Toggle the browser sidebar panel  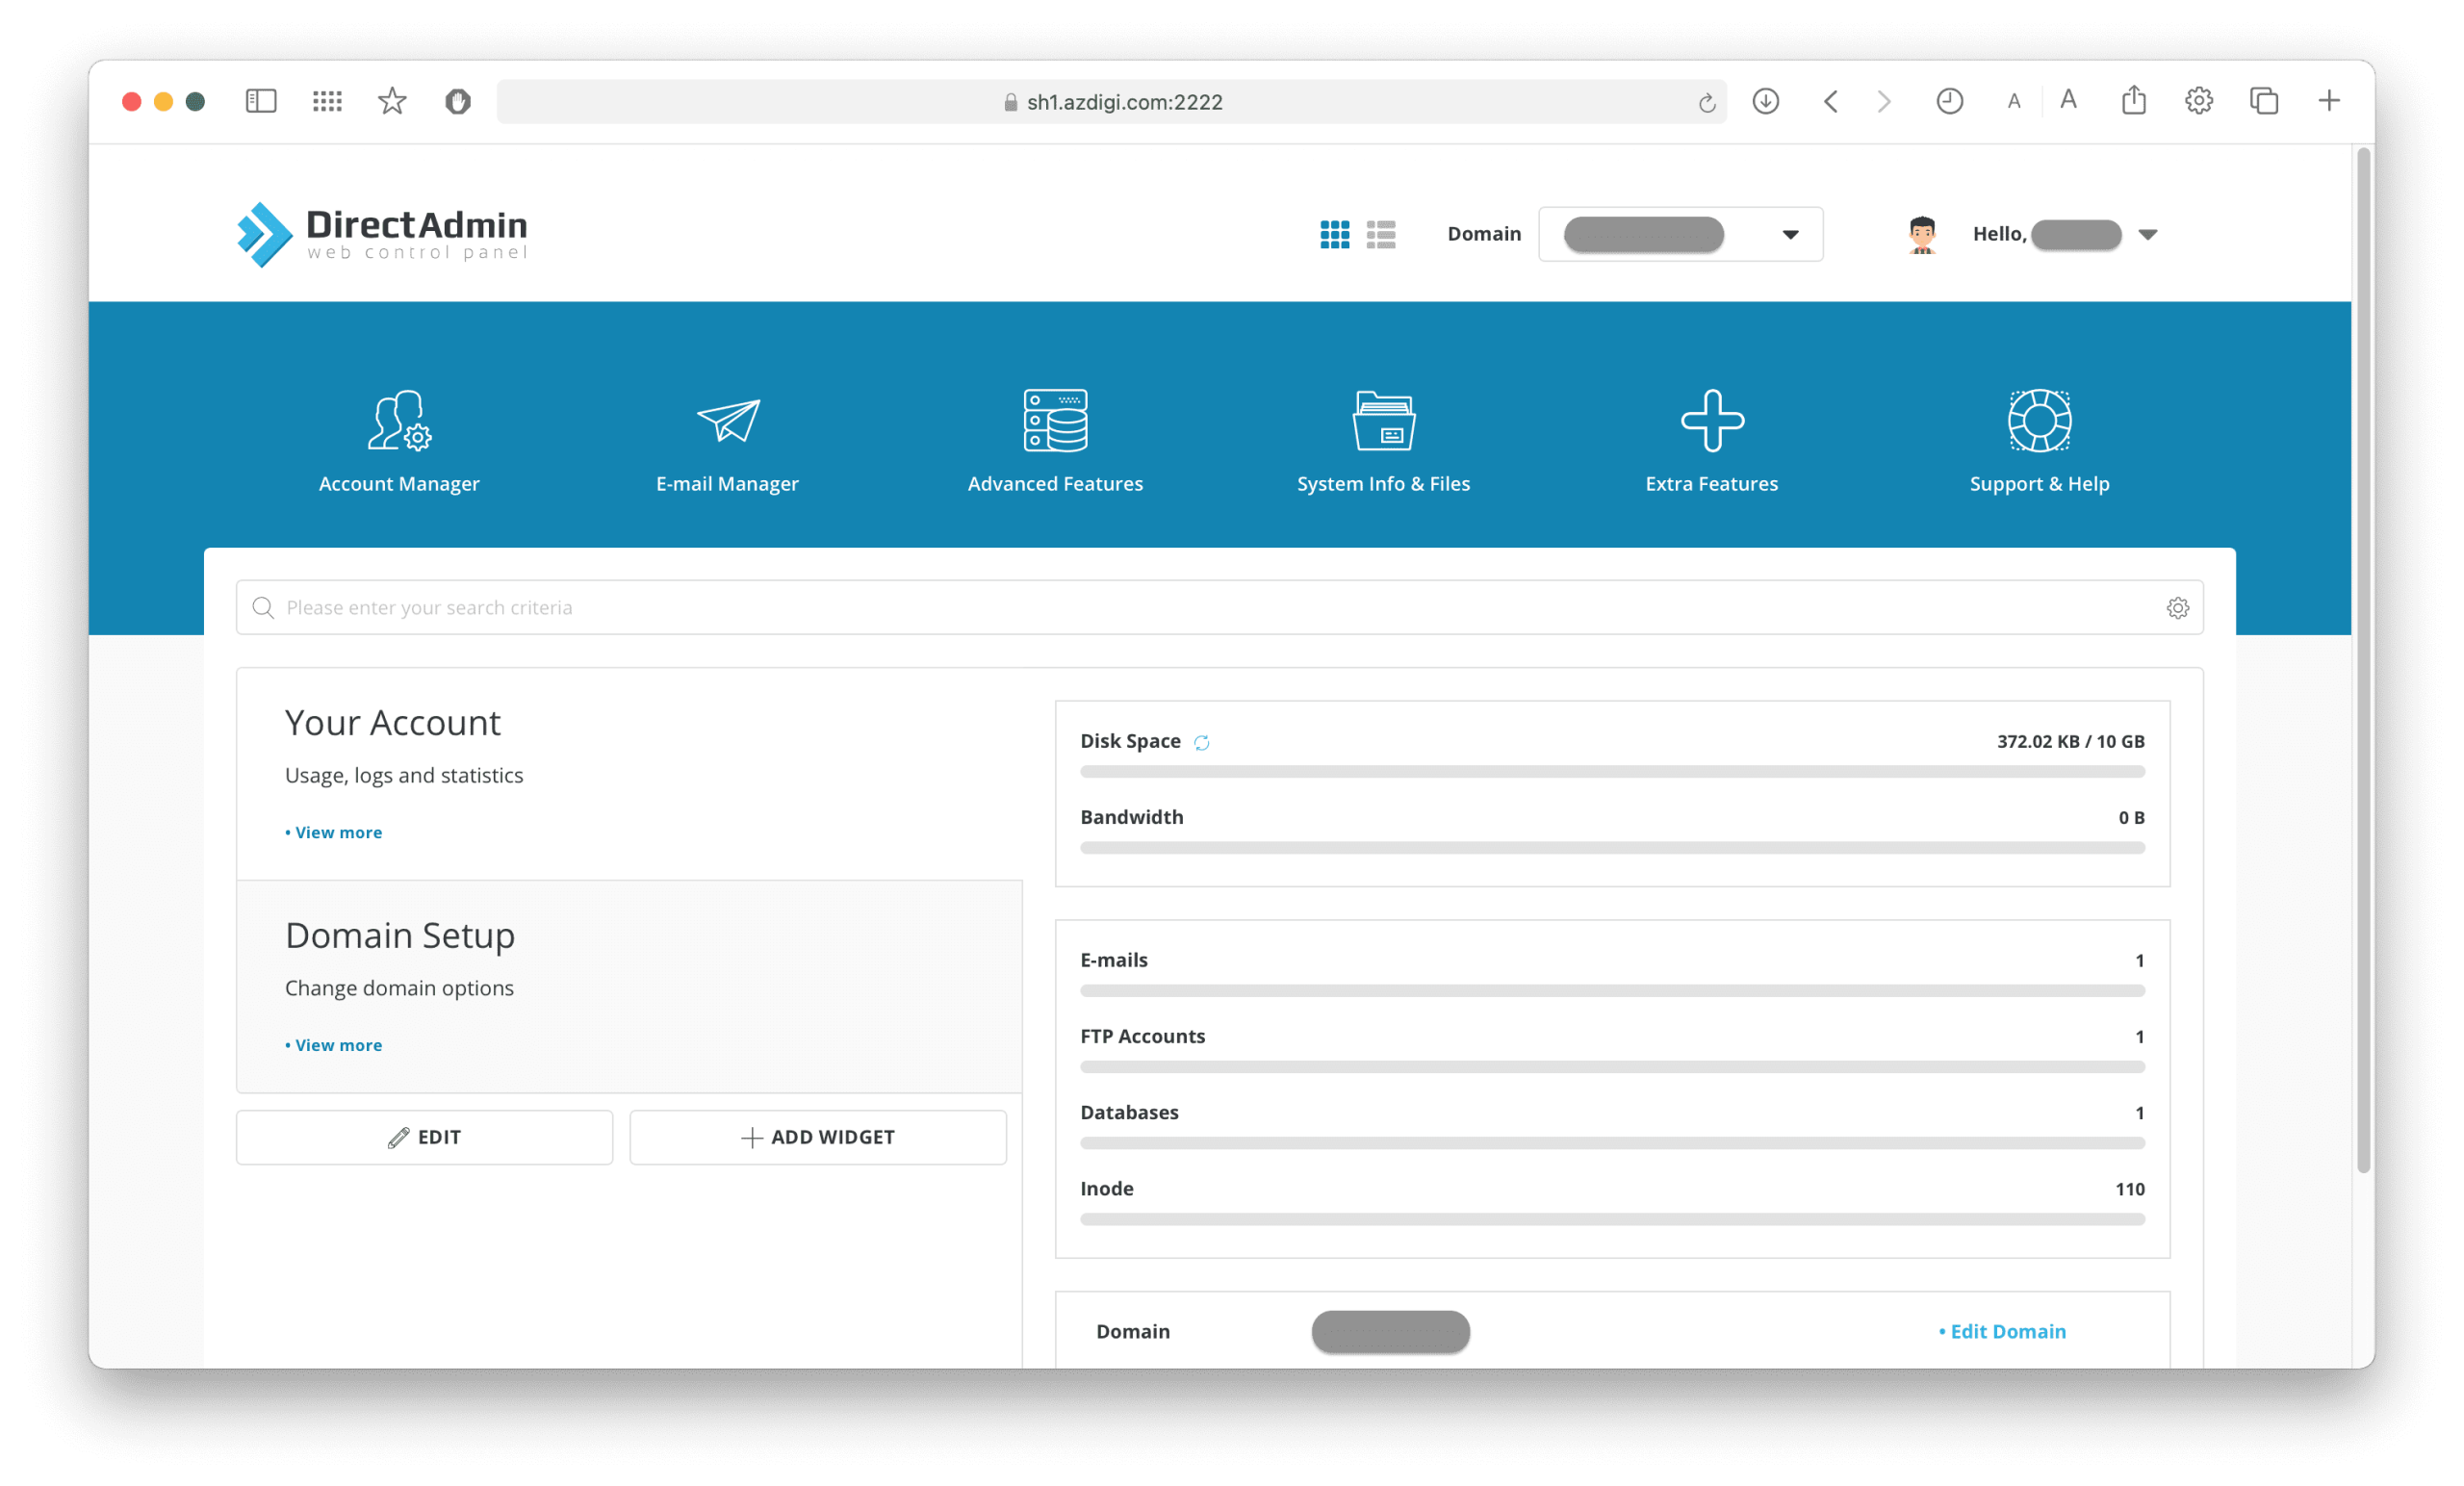[x=261, y=101]
